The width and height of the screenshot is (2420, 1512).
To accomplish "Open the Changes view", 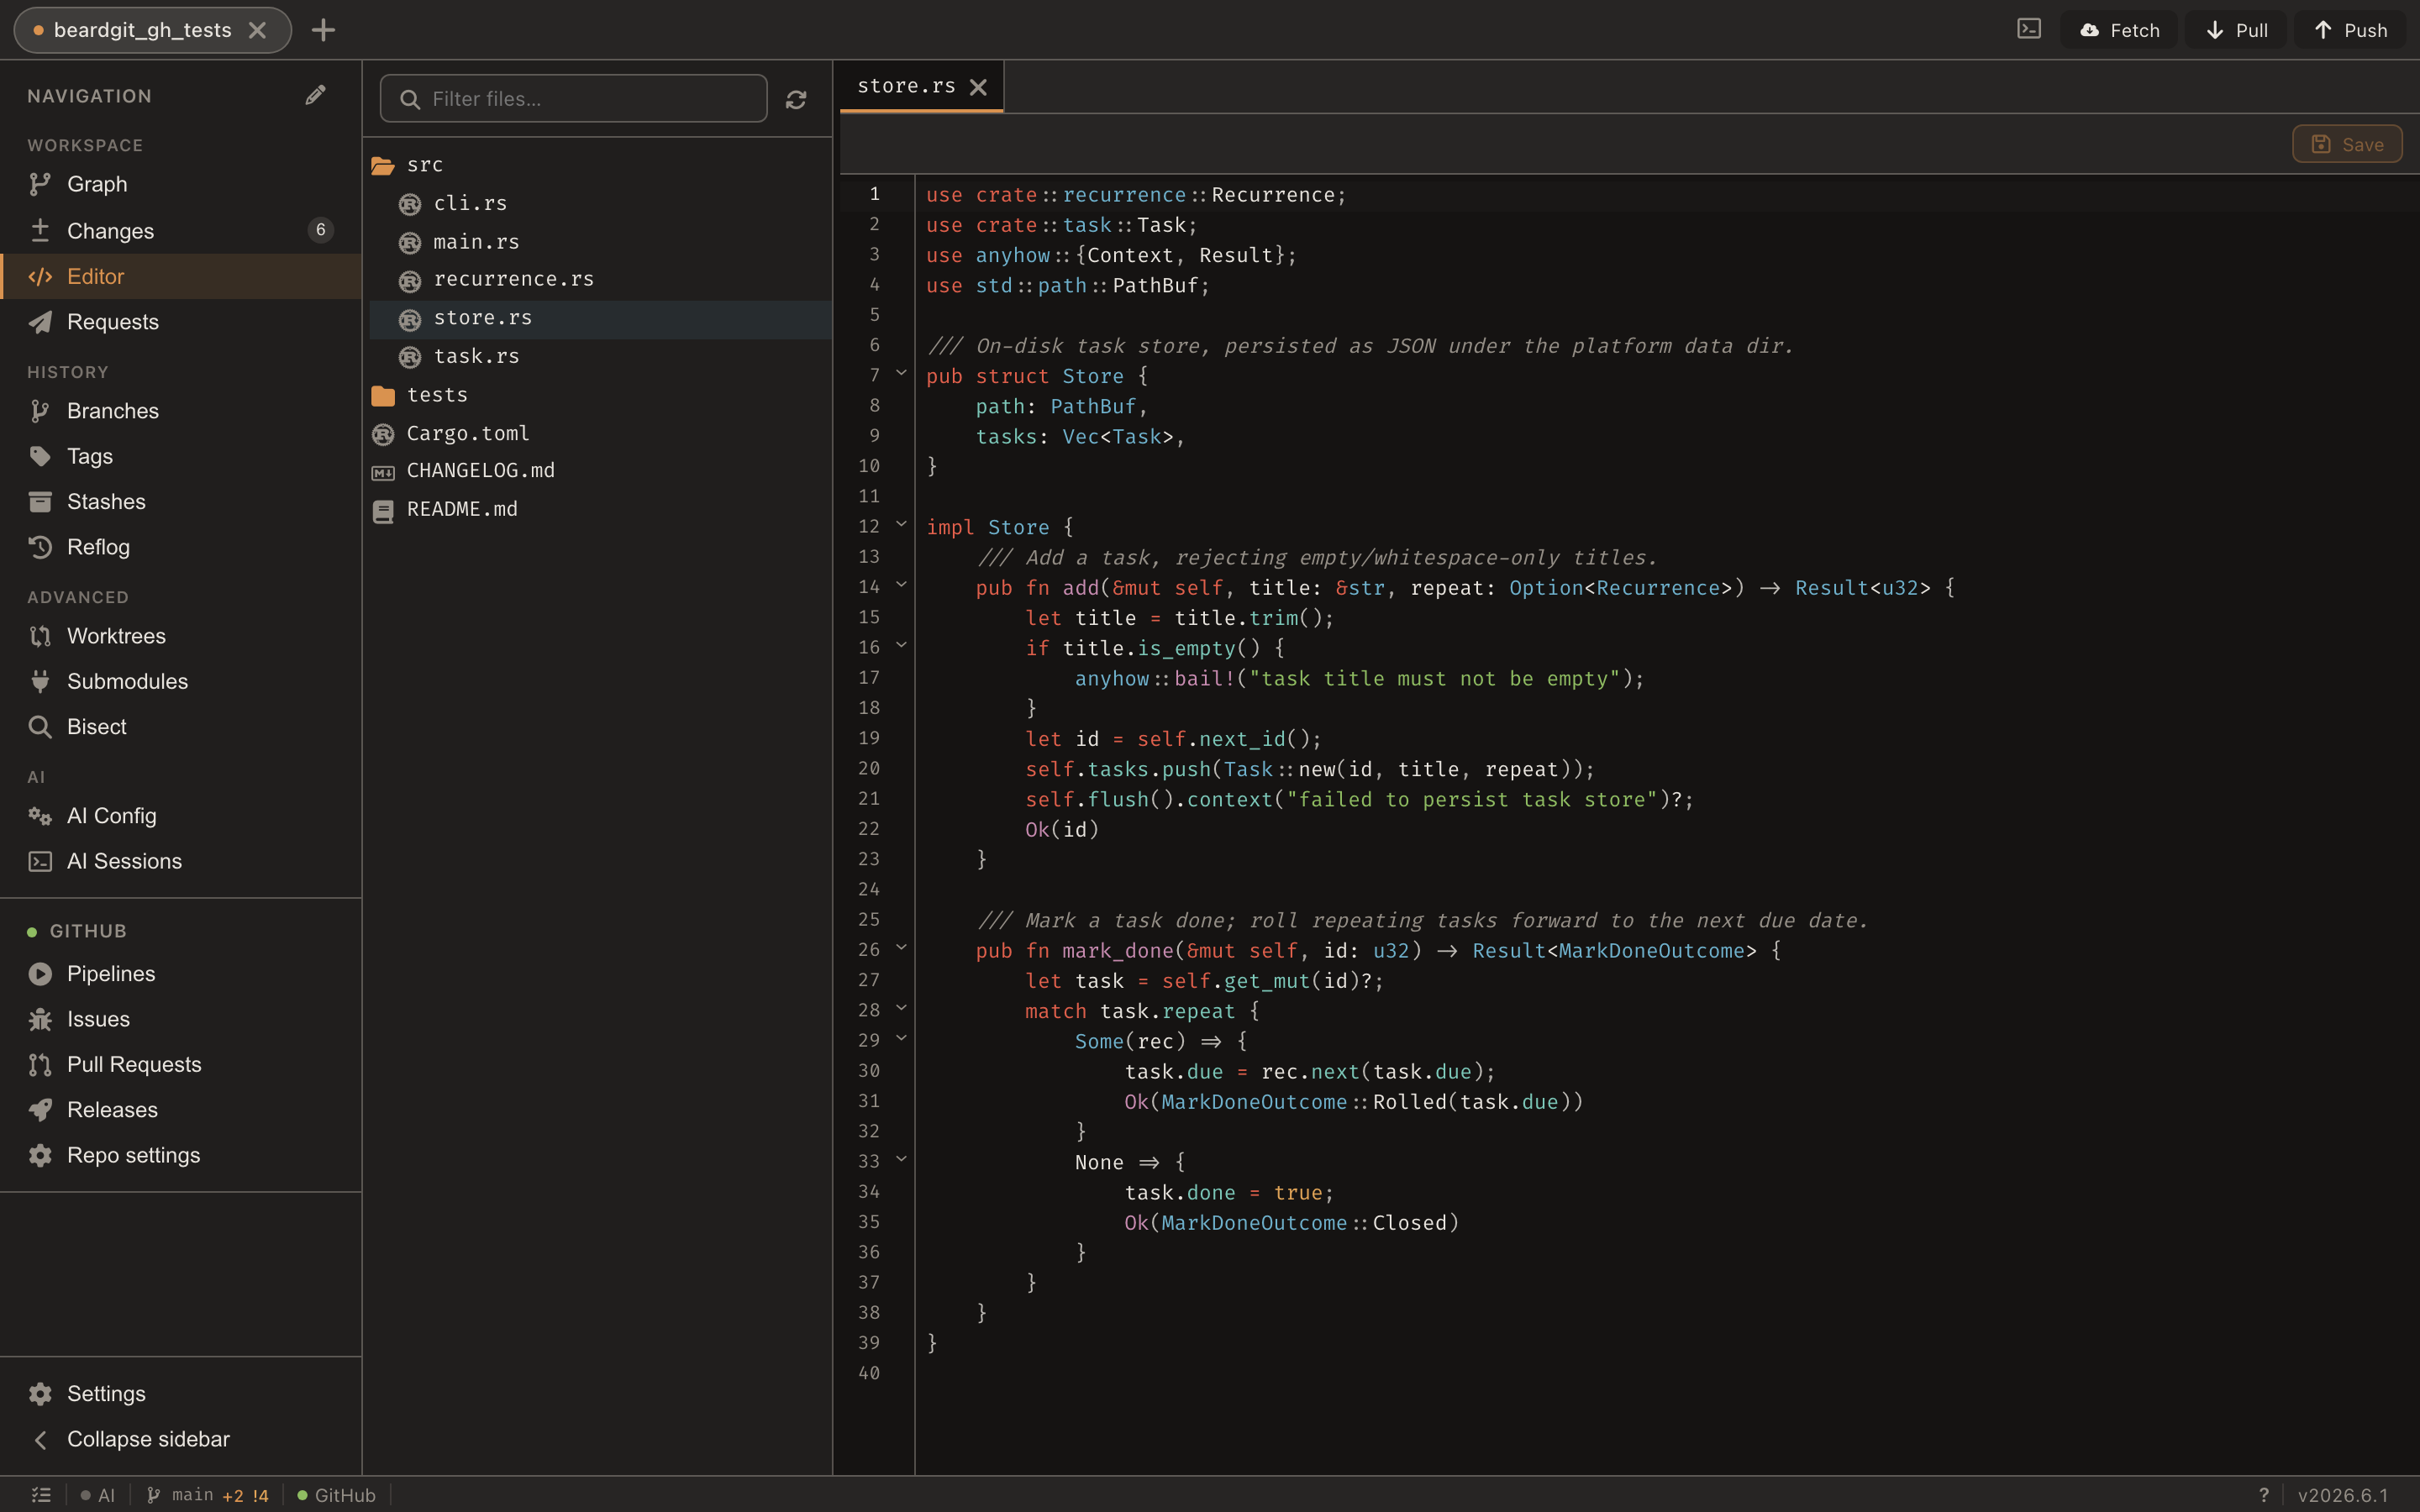I will tap(181, 230).
